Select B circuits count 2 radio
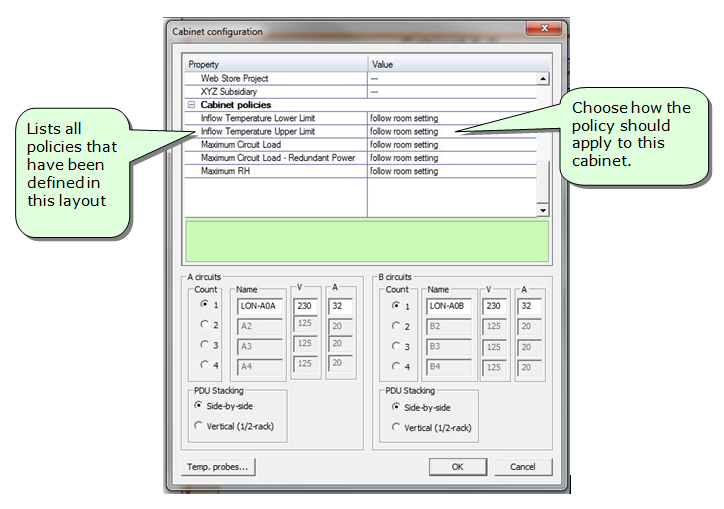Image resolution: width=724 pixels, height=509 pixels. [394, 325]
